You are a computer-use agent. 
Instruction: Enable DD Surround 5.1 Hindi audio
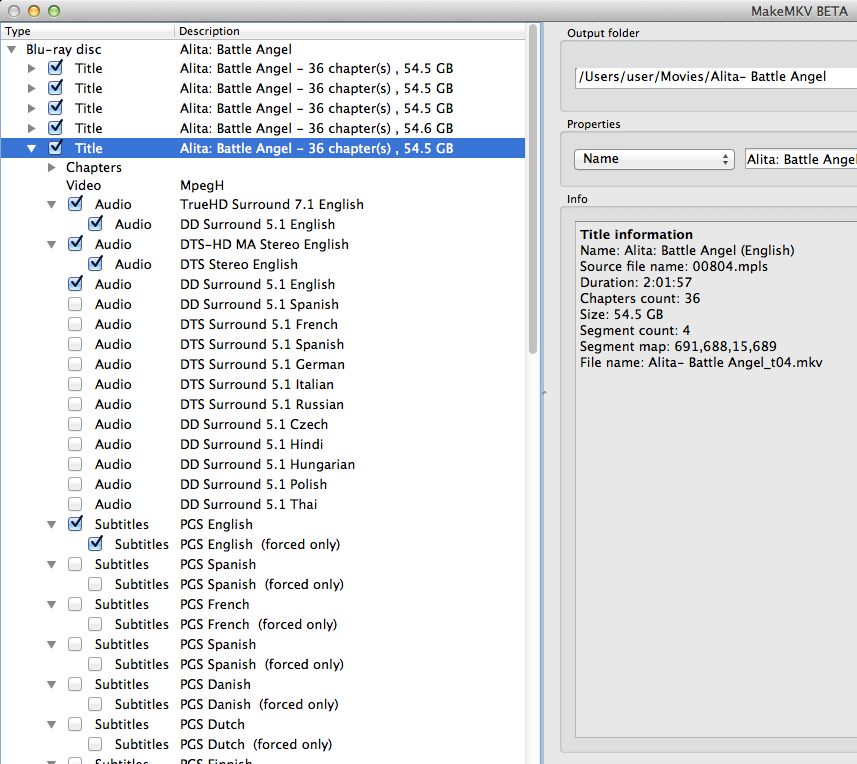pos(75,444)
